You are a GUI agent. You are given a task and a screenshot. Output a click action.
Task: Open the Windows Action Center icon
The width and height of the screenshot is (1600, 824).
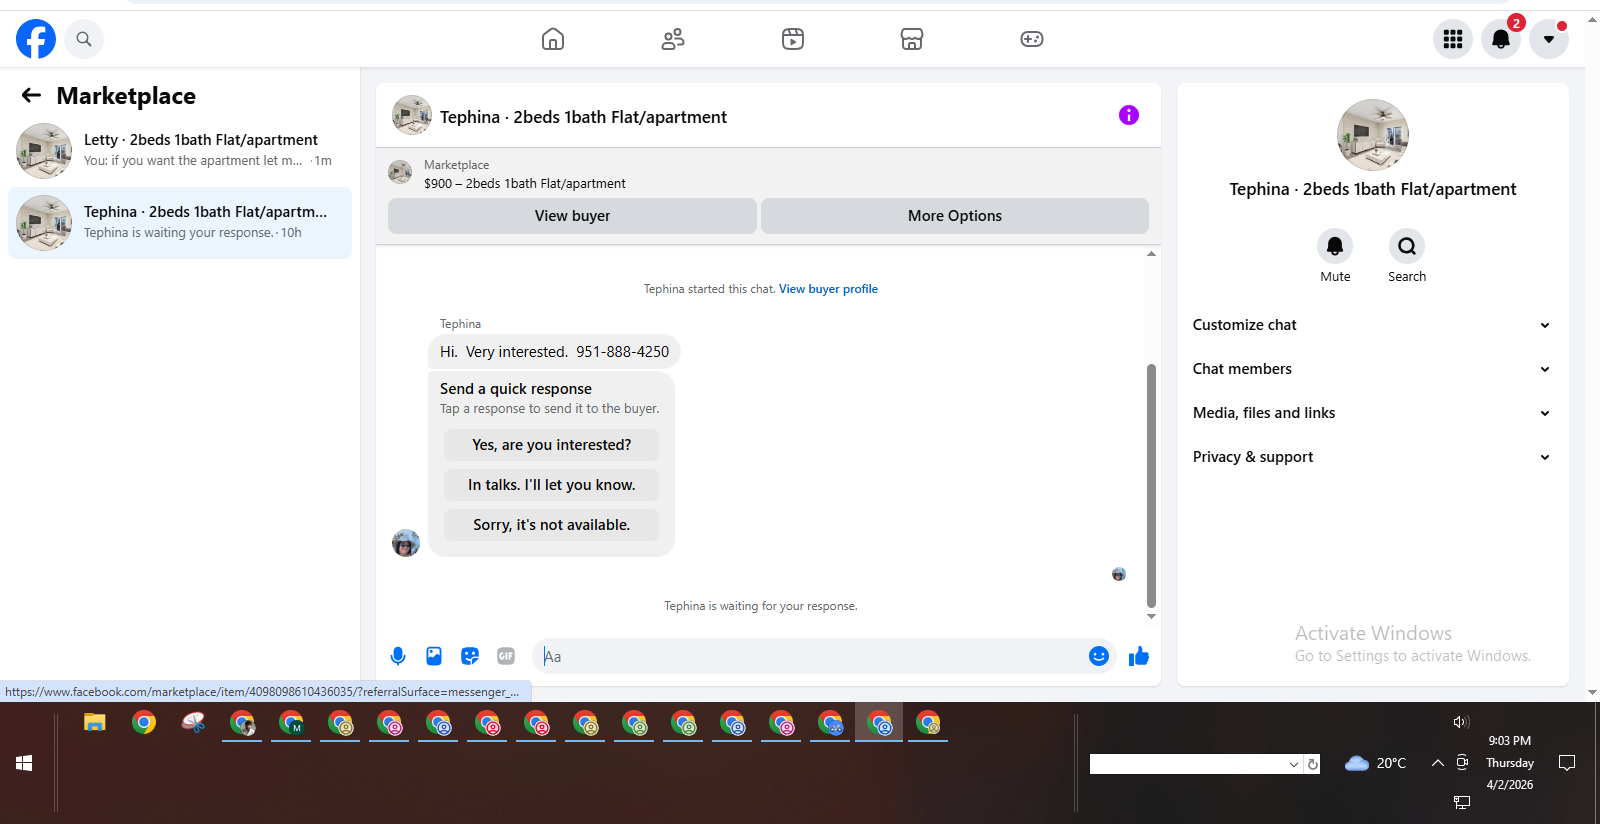(1567, 763)
